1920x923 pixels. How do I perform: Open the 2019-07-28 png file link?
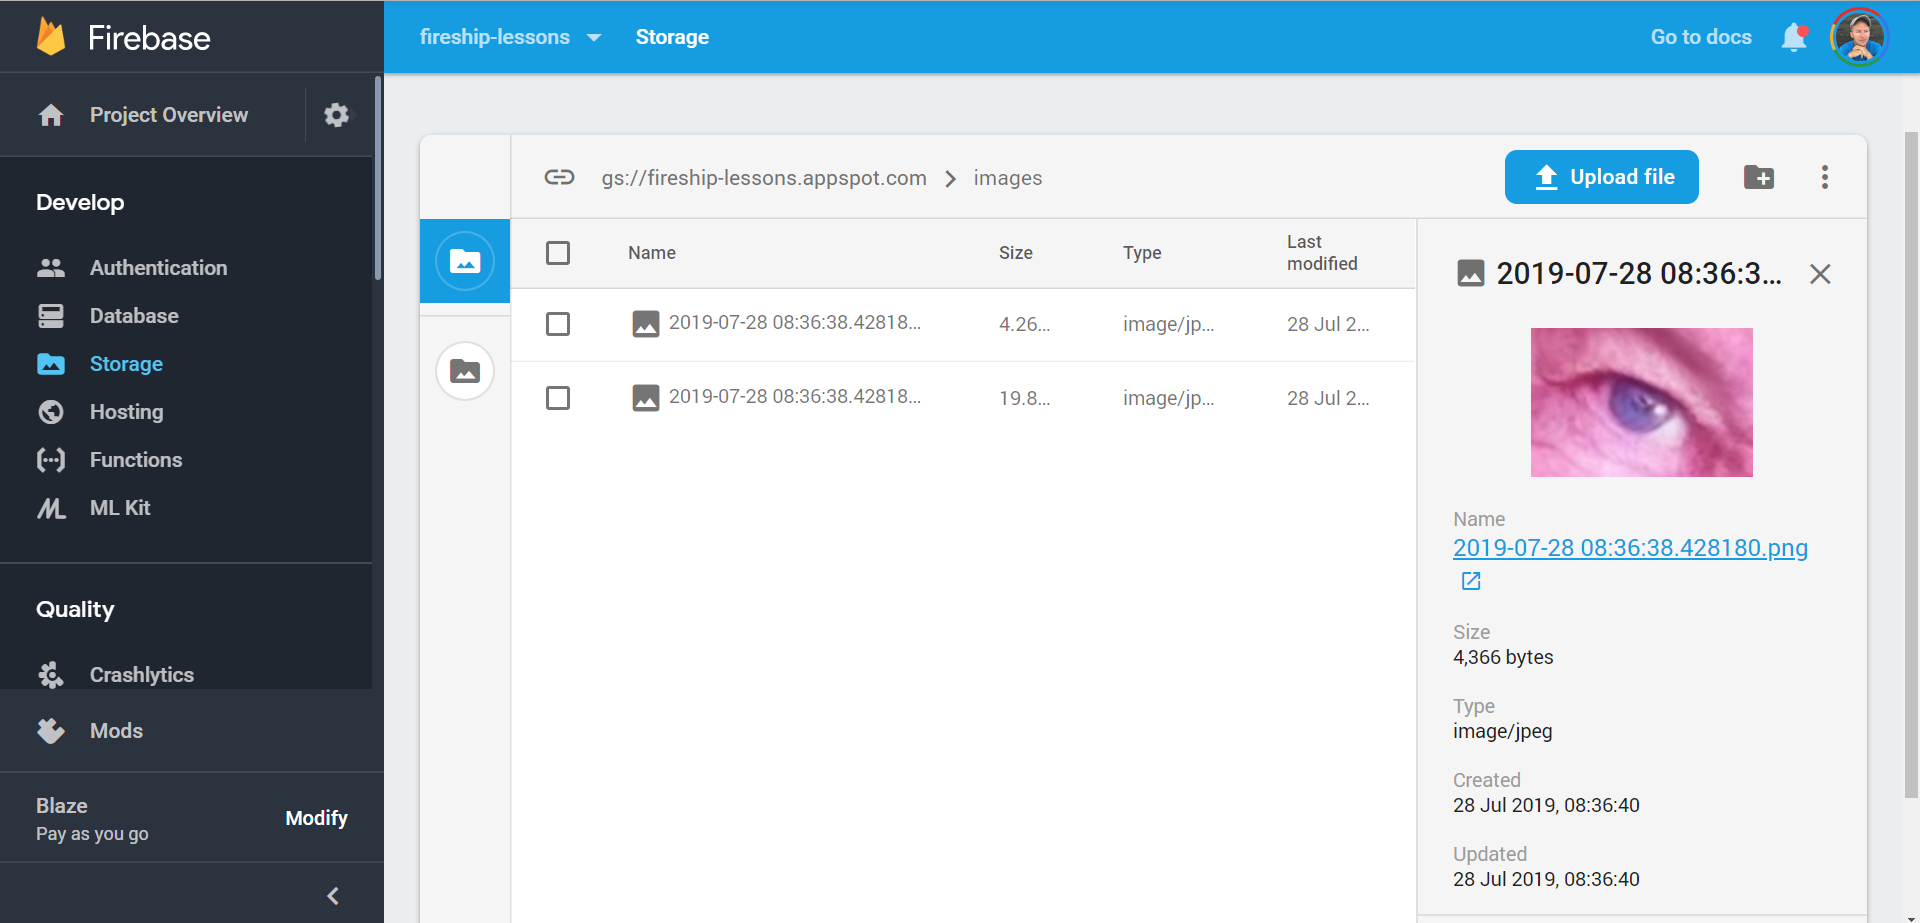pos(1630,548)
